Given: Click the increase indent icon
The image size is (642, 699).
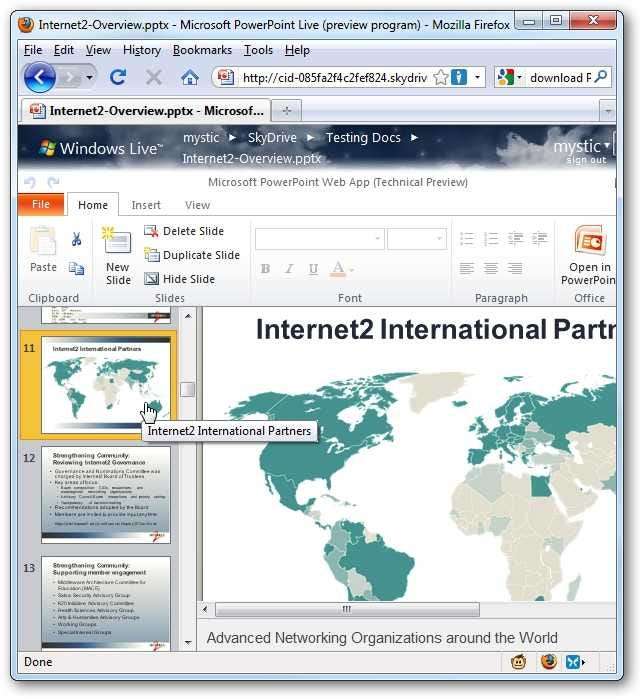Looking at the screenshot, I should (539, 239).
